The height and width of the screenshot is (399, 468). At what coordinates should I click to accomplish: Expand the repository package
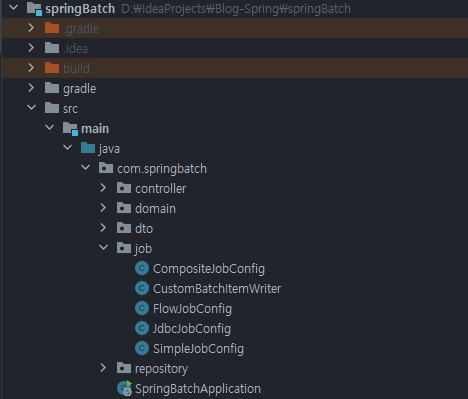pyautogui.click(x=103, y=368)
